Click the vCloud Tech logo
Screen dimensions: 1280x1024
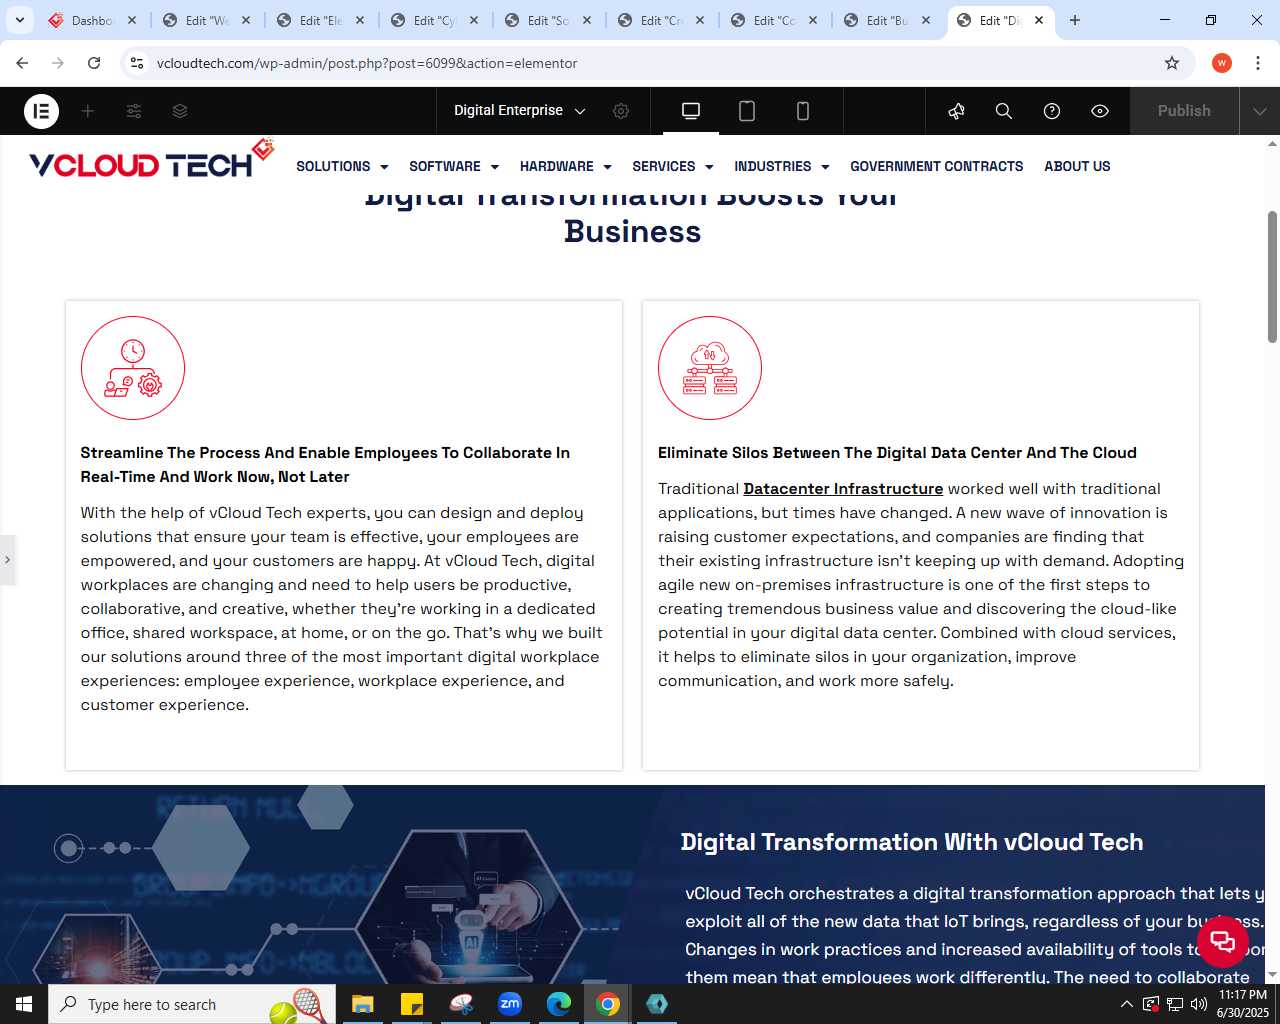pyautogui.click(x=152, y=160)
